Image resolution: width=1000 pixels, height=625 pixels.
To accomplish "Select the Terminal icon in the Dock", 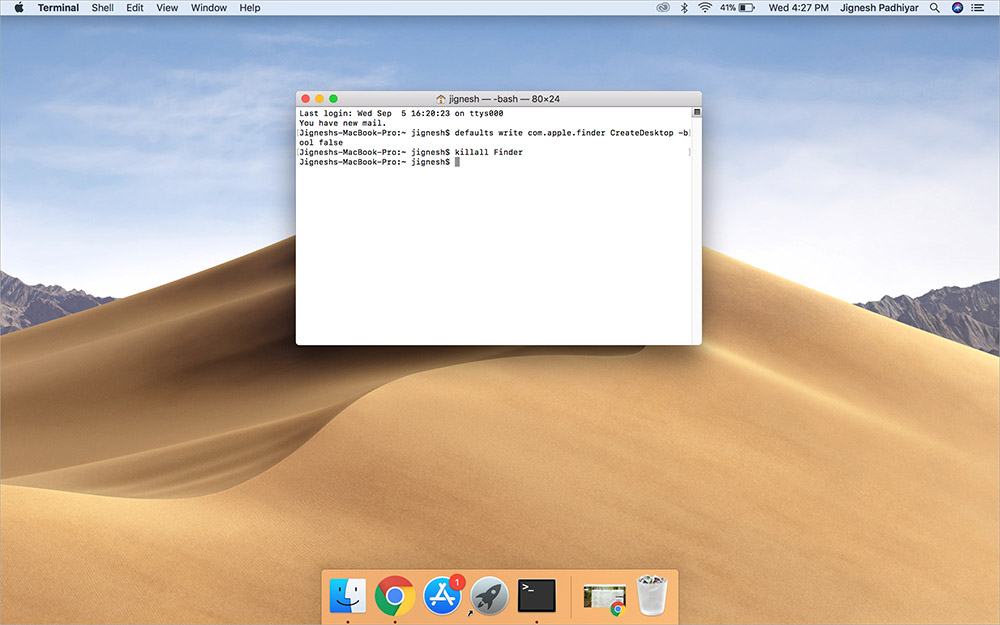I will 535,593.
